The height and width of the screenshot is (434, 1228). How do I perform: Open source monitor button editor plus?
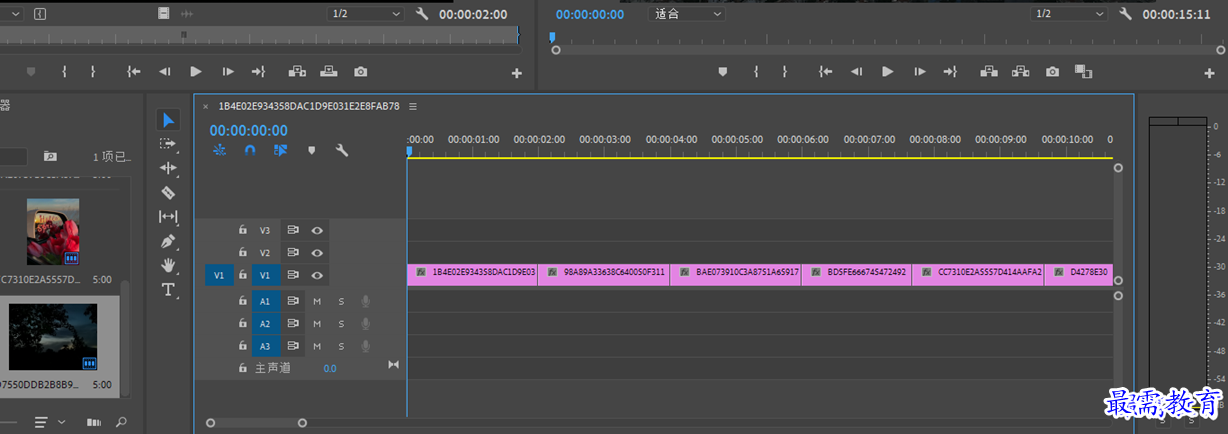pyautogui.click(x=517, y=73)
